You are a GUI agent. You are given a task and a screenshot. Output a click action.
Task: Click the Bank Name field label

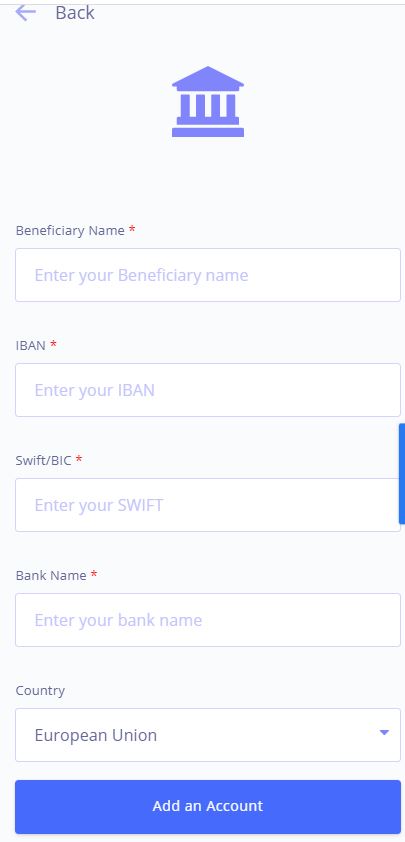51,575
